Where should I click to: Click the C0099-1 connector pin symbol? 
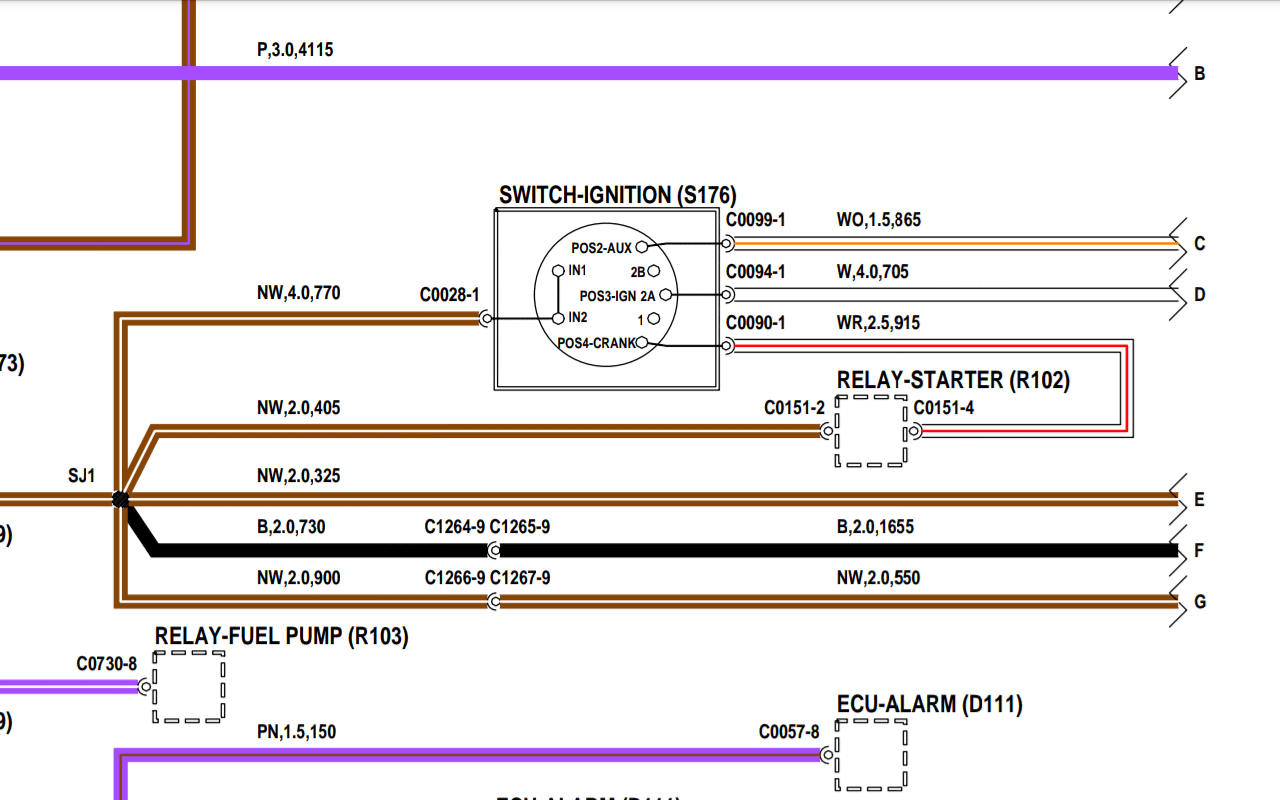(x=727, y=243)
